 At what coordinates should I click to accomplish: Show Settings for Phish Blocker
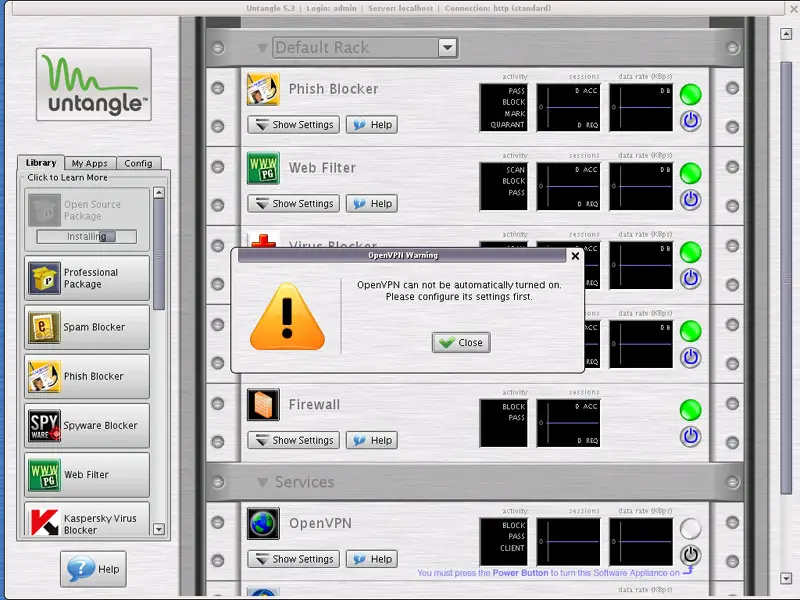click(293, 124)
